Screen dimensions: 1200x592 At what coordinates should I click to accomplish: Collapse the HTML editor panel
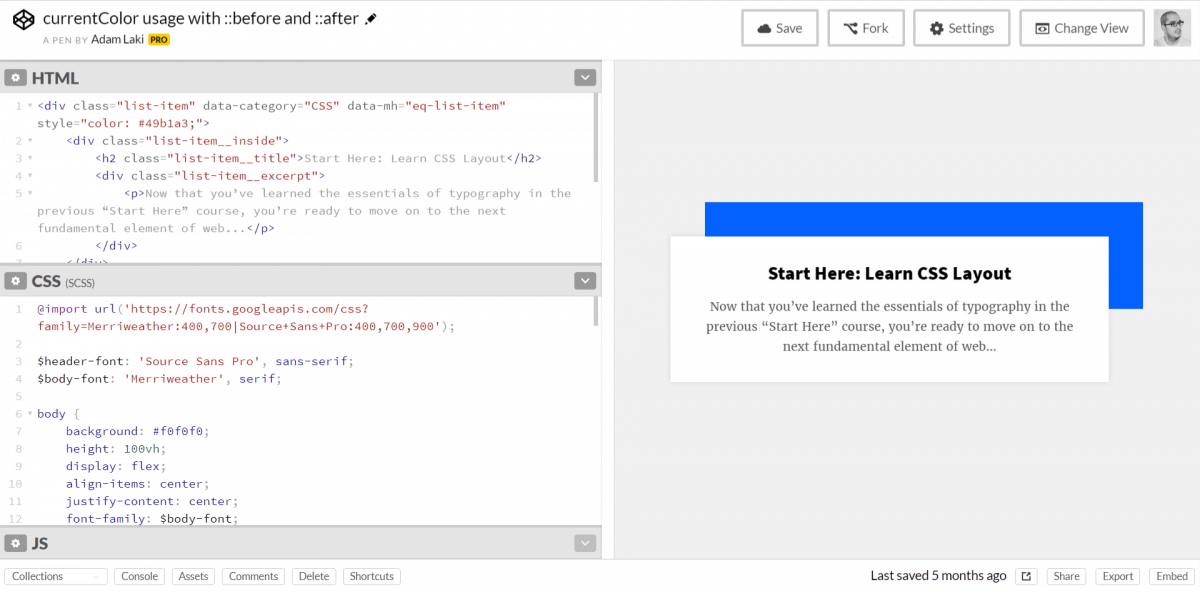(585, 77)
